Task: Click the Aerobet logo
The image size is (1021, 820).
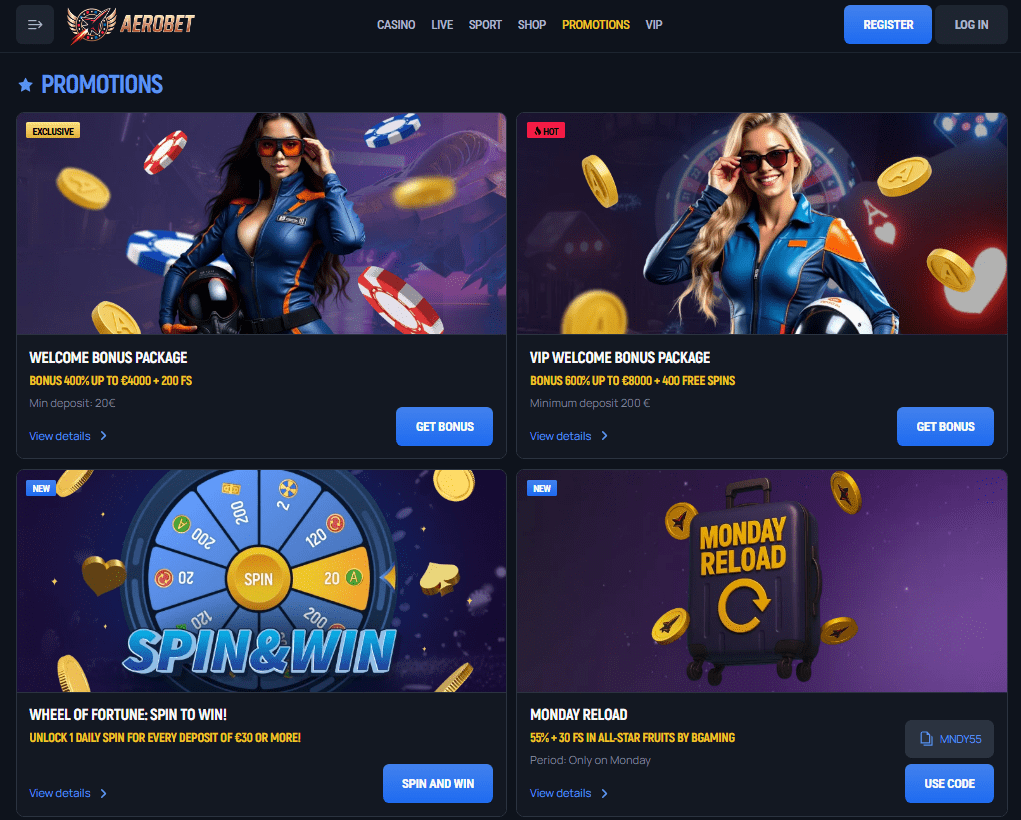Action: tap(131, 25)
